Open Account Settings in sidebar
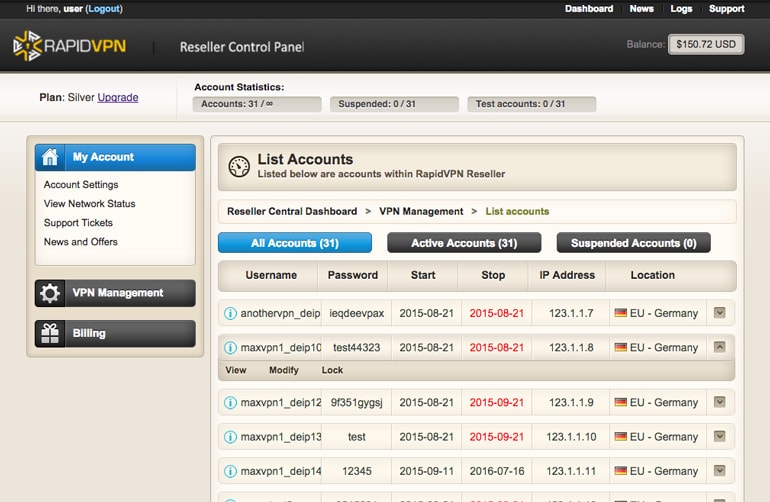This screenshot has height=502, width=770. tap(81, 185)
